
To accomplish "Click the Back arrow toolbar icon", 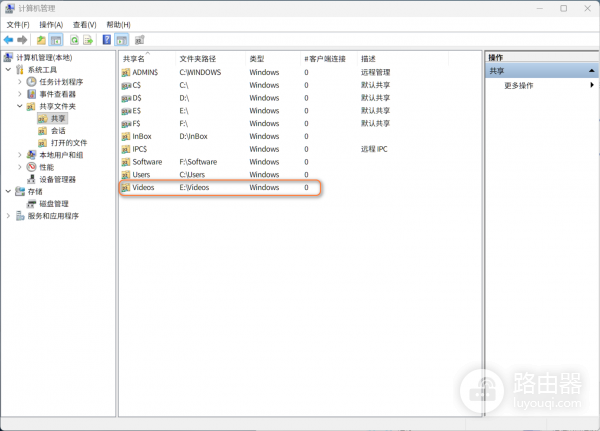I will (x=8, y=40).
